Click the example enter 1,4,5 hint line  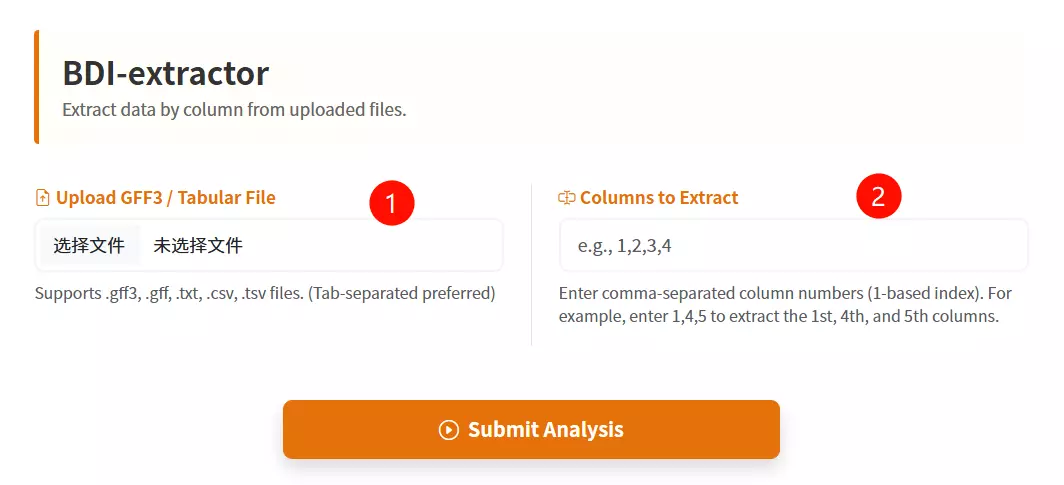click(780, 317)
